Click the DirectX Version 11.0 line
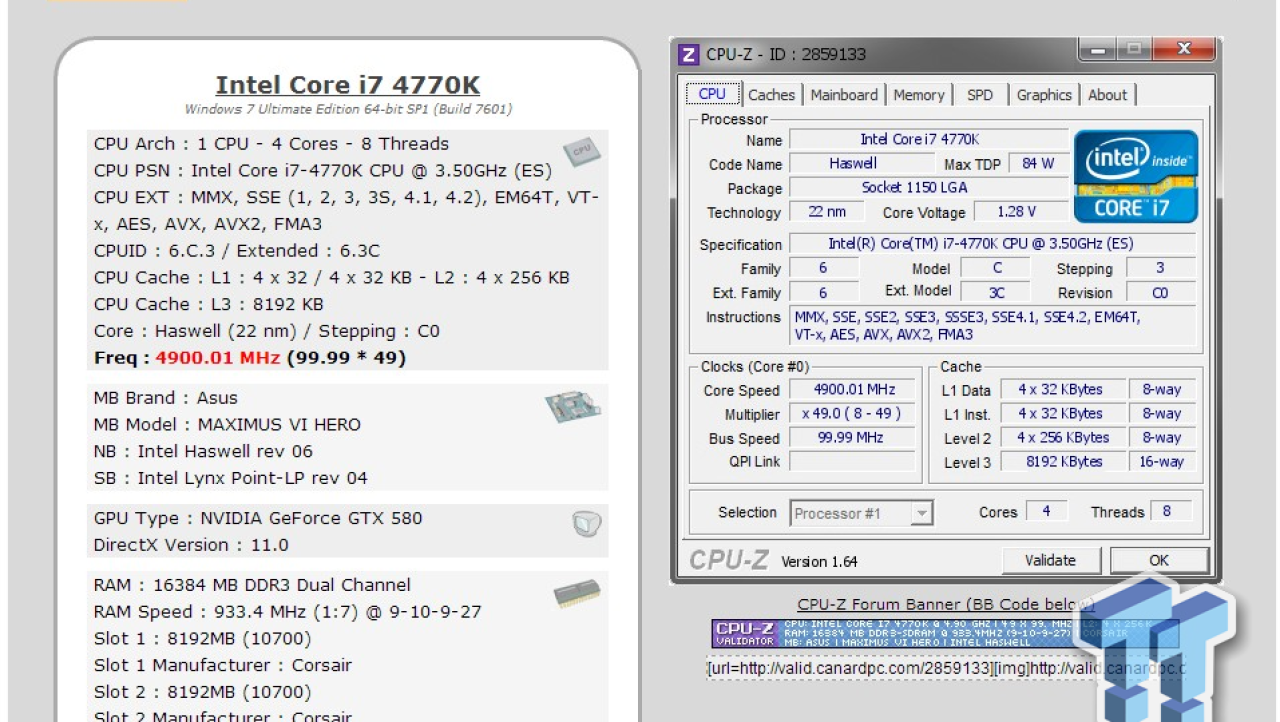 [191, 545]
